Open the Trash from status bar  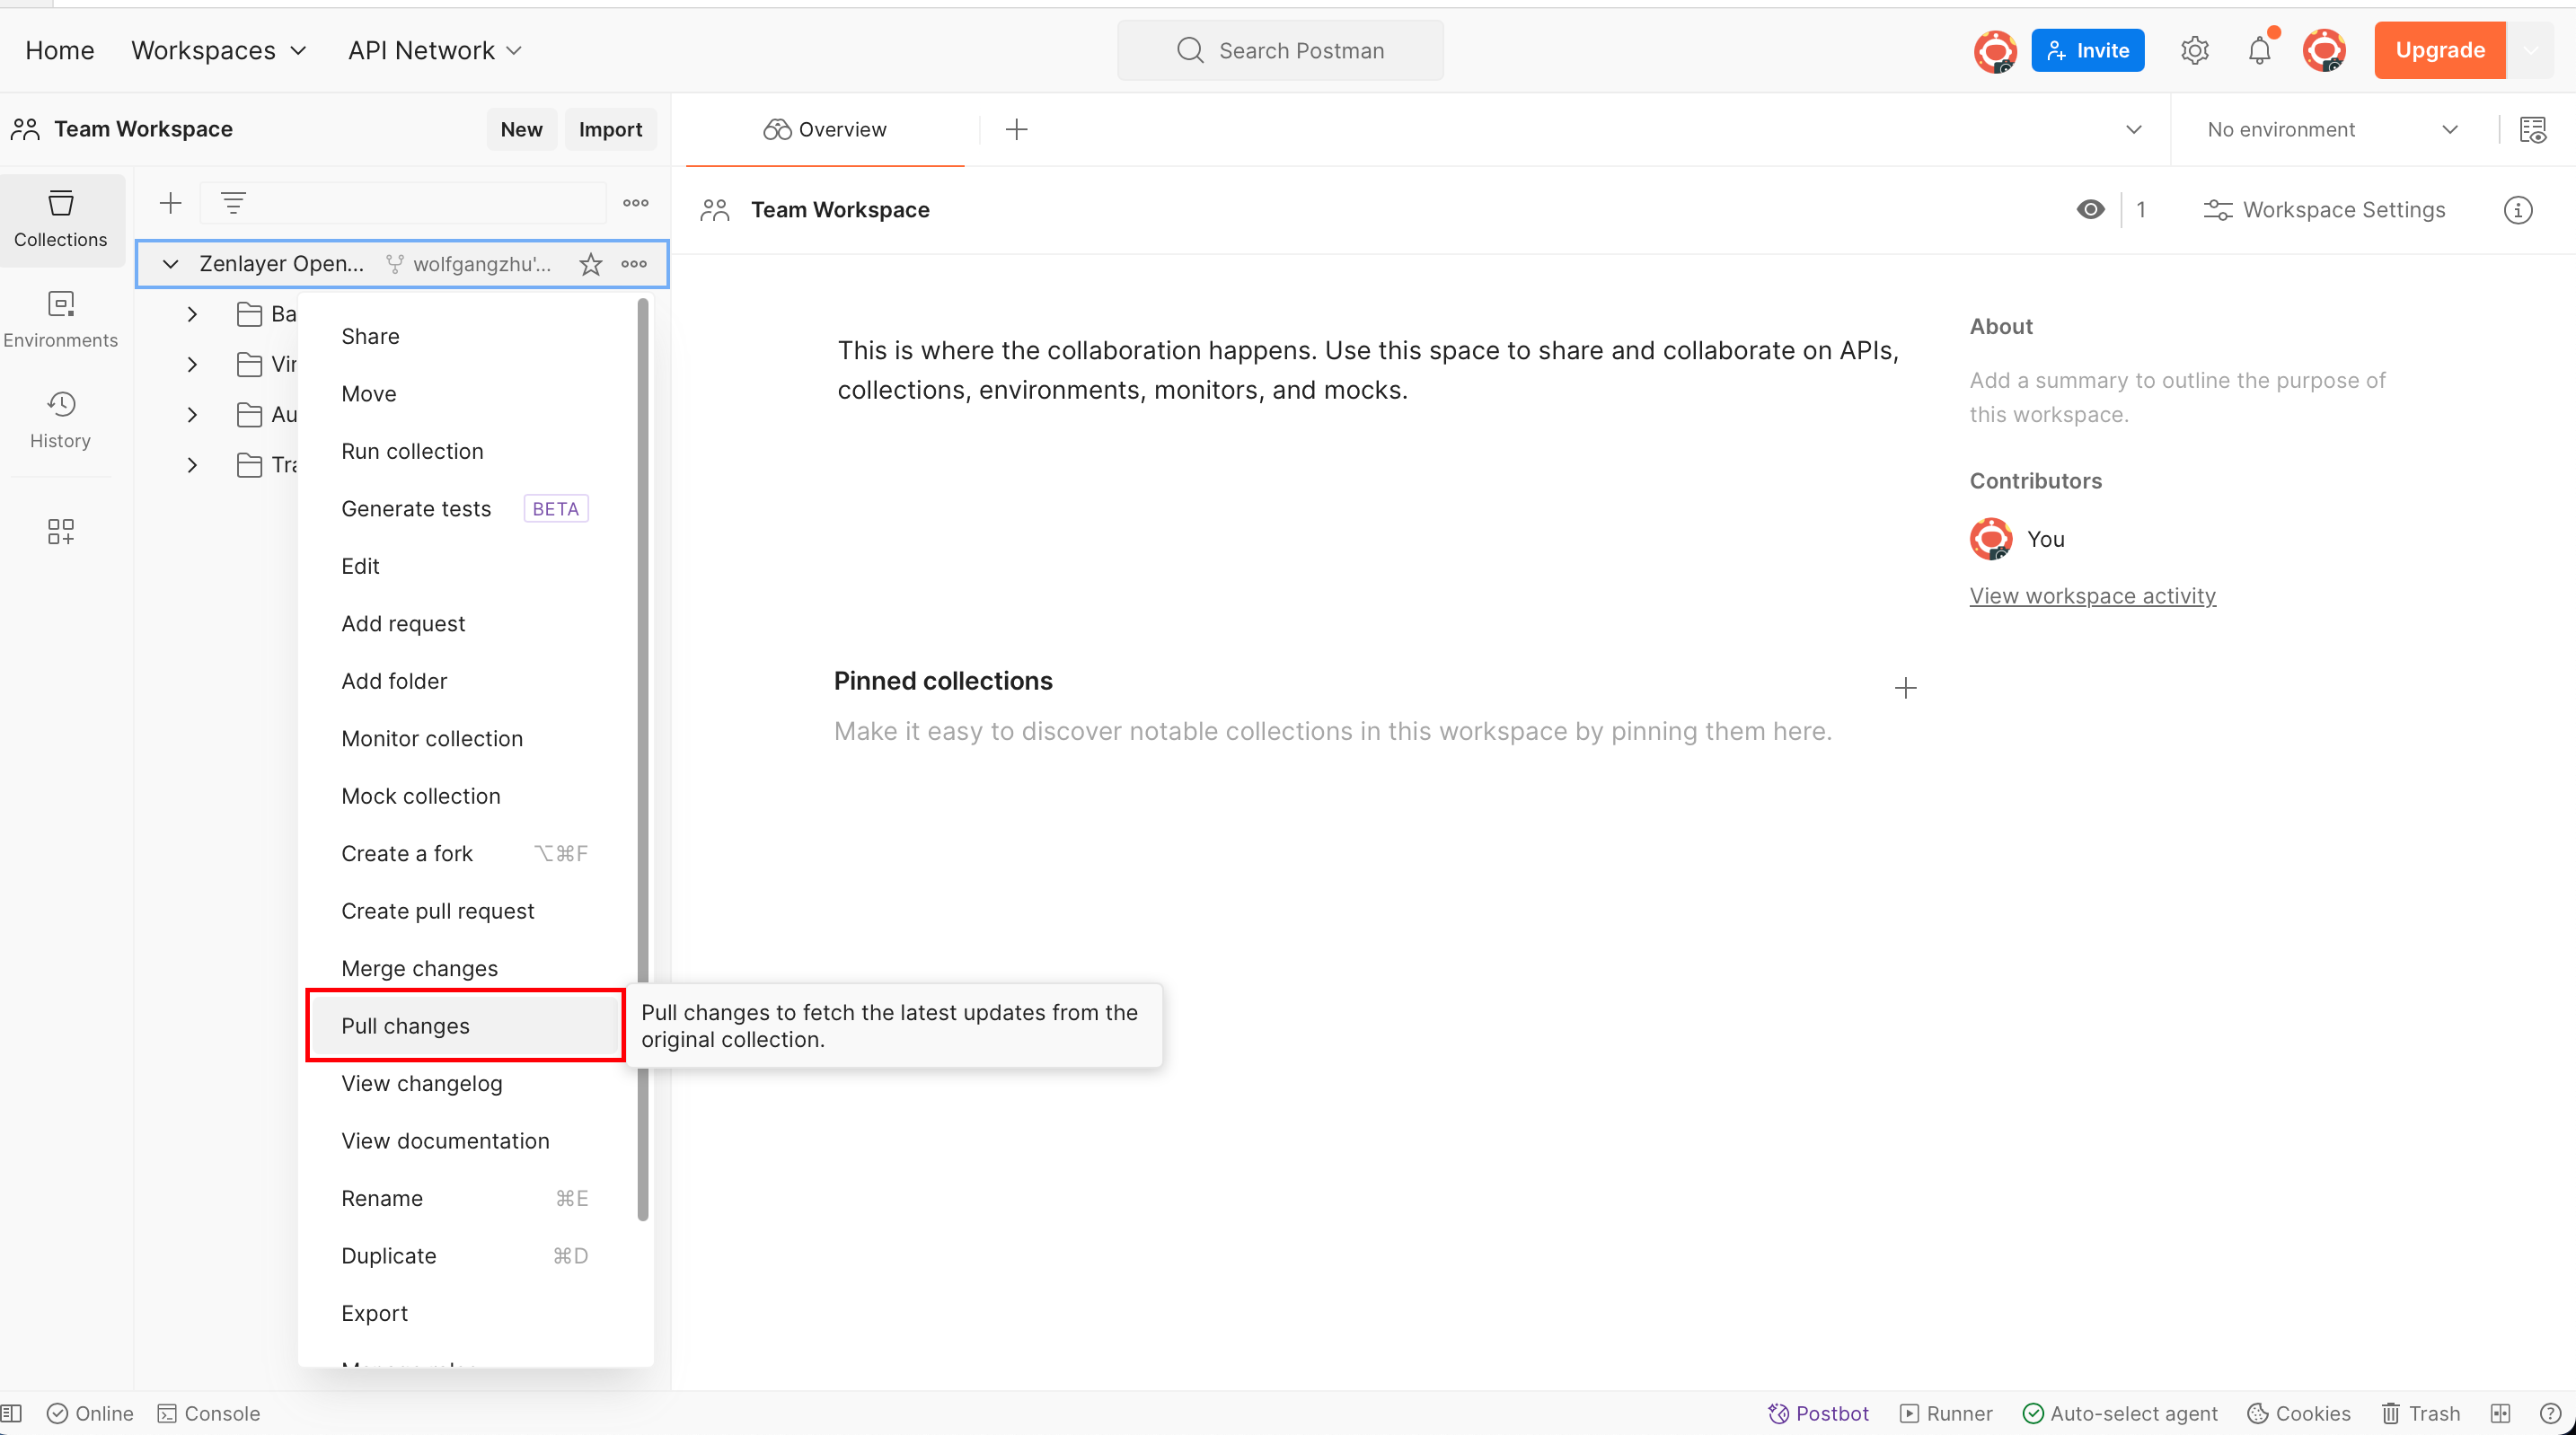[2420, 1413]
